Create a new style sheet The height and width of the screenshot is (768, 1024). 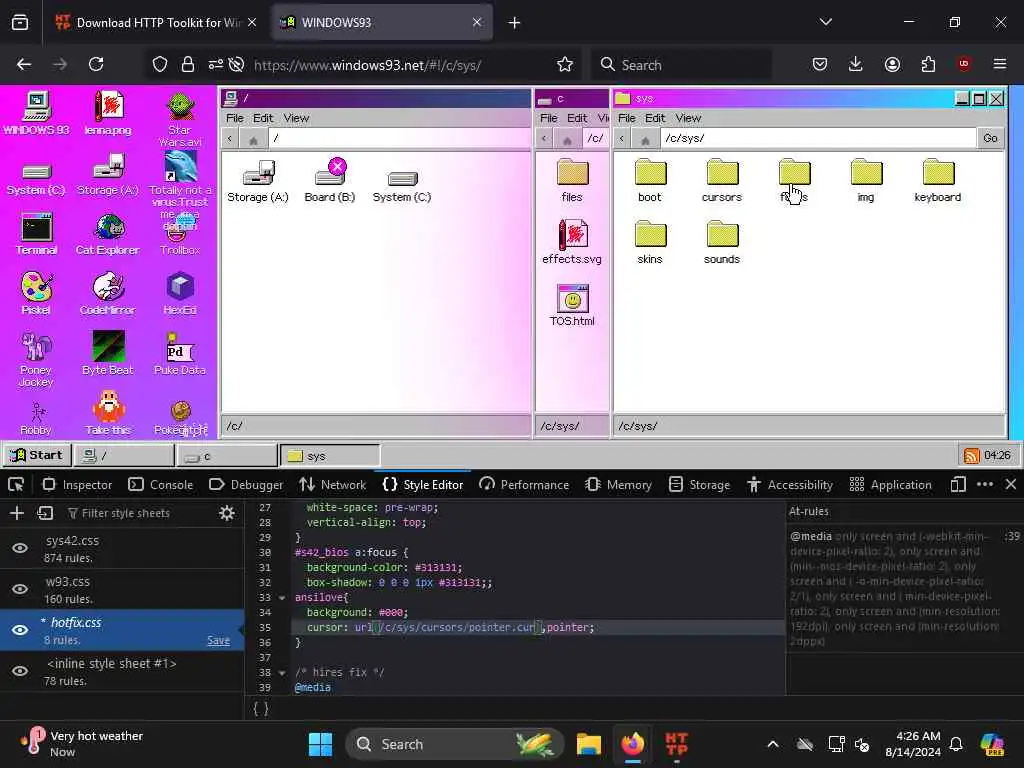(17, 513)
